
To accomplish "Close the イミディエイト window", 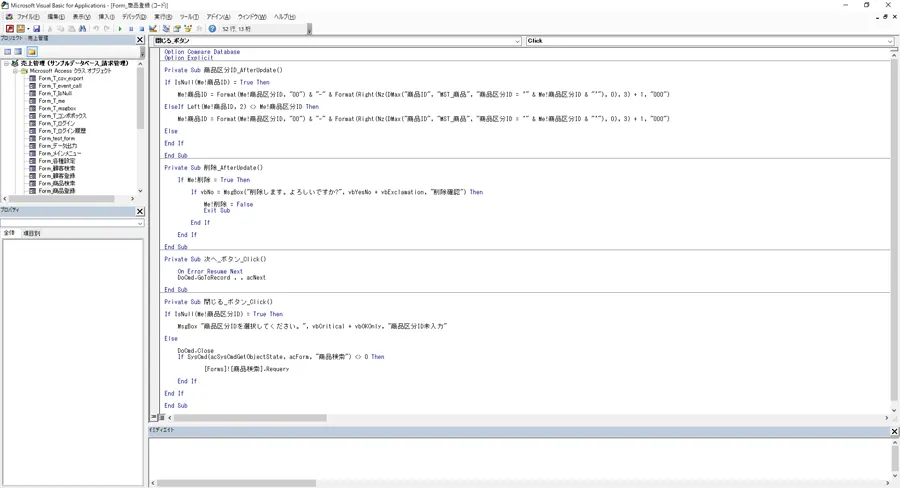I will pos(894,431).
